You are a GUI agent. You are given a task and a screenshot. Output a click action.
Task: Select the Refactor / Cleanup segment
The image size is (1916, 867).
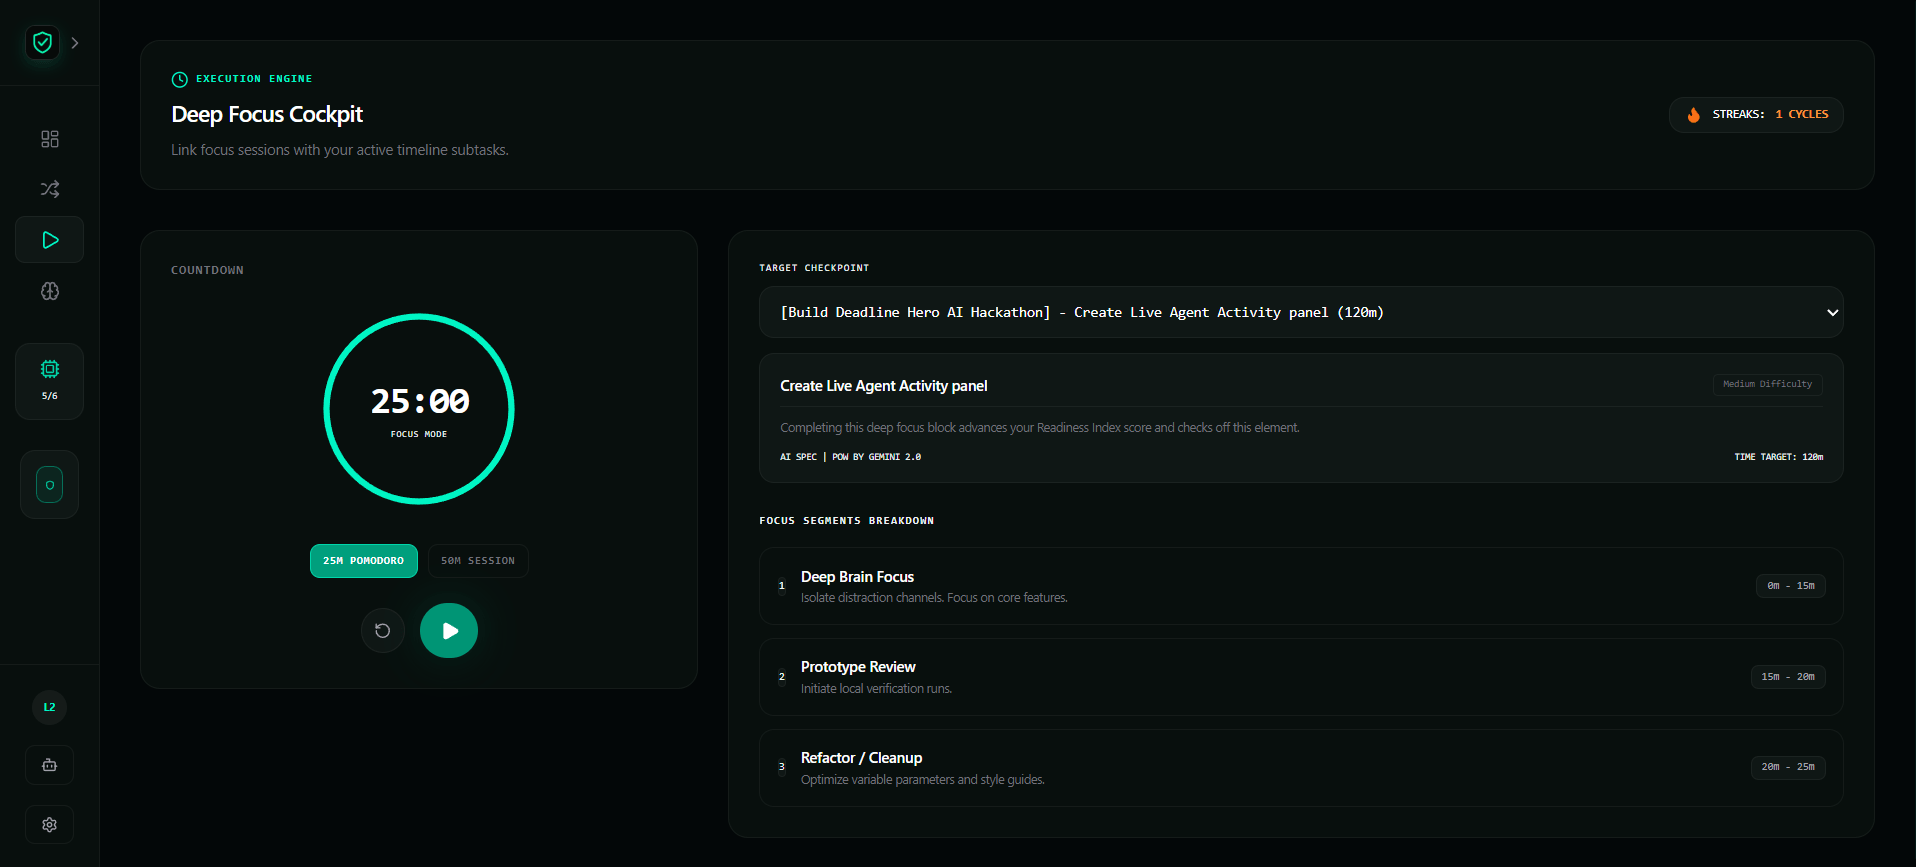[x=1301, y=768]
